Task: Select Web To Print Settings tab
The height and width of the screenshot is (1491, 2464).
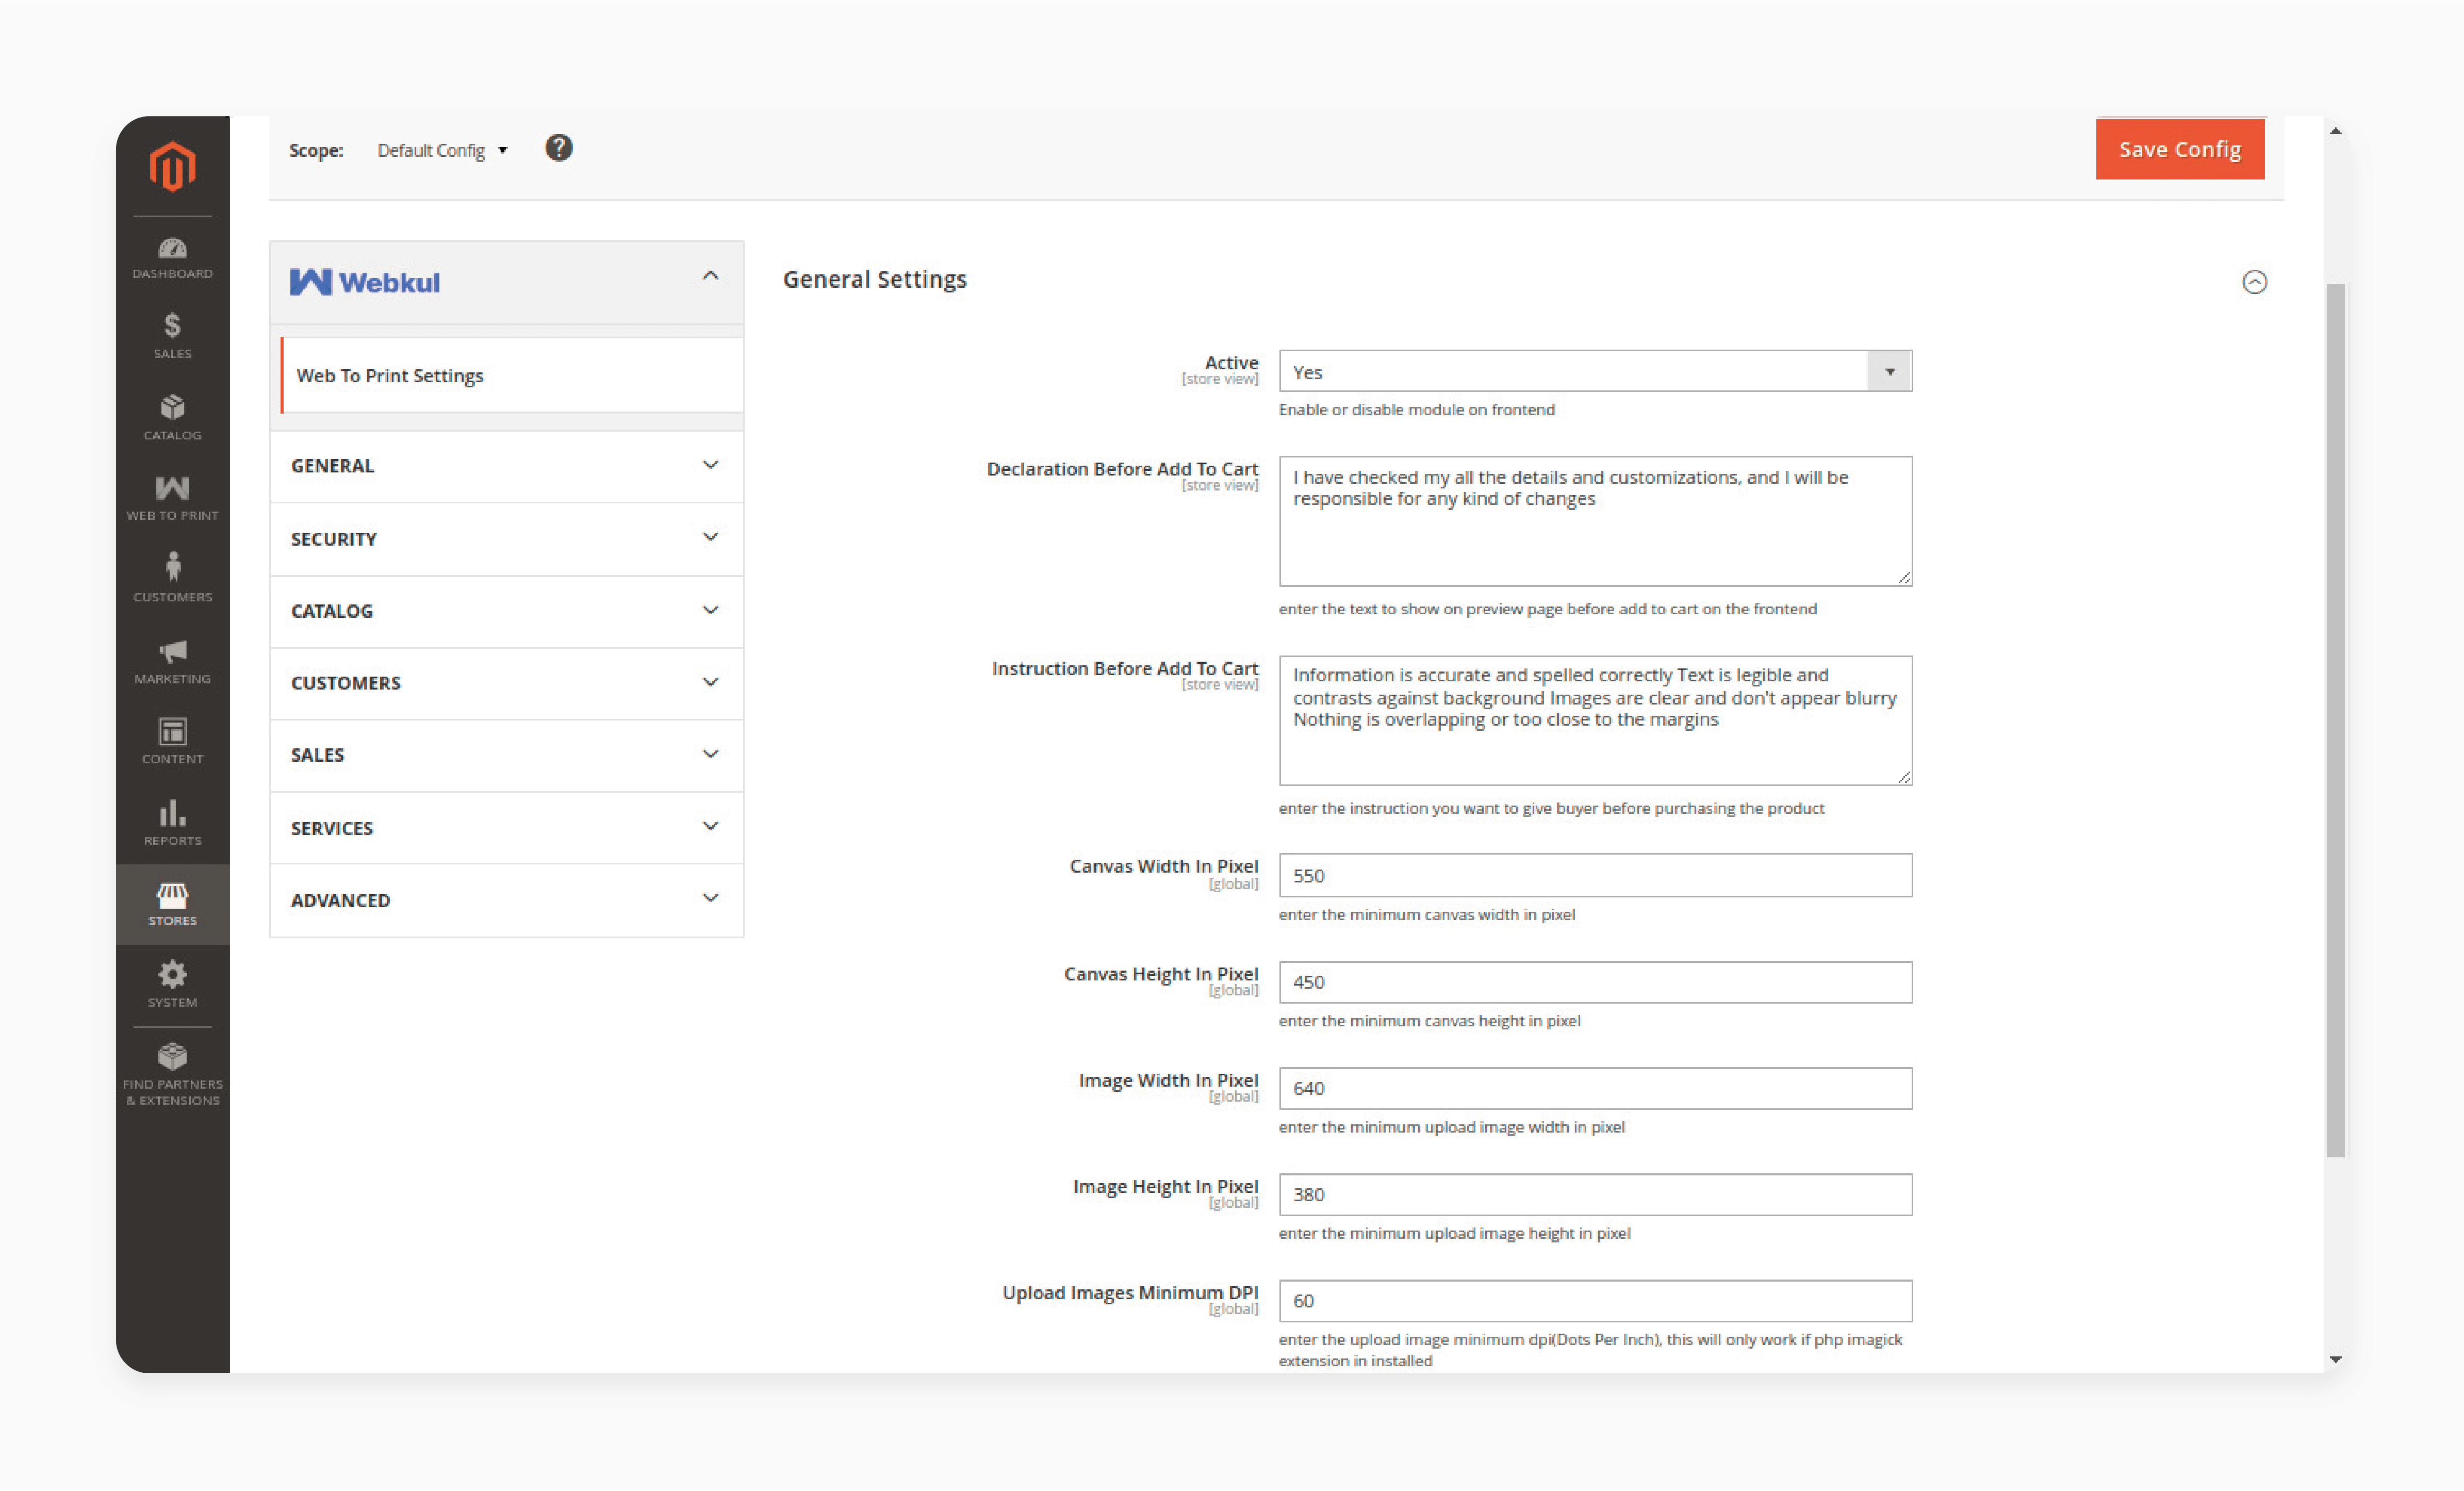Action: point(512,375)
